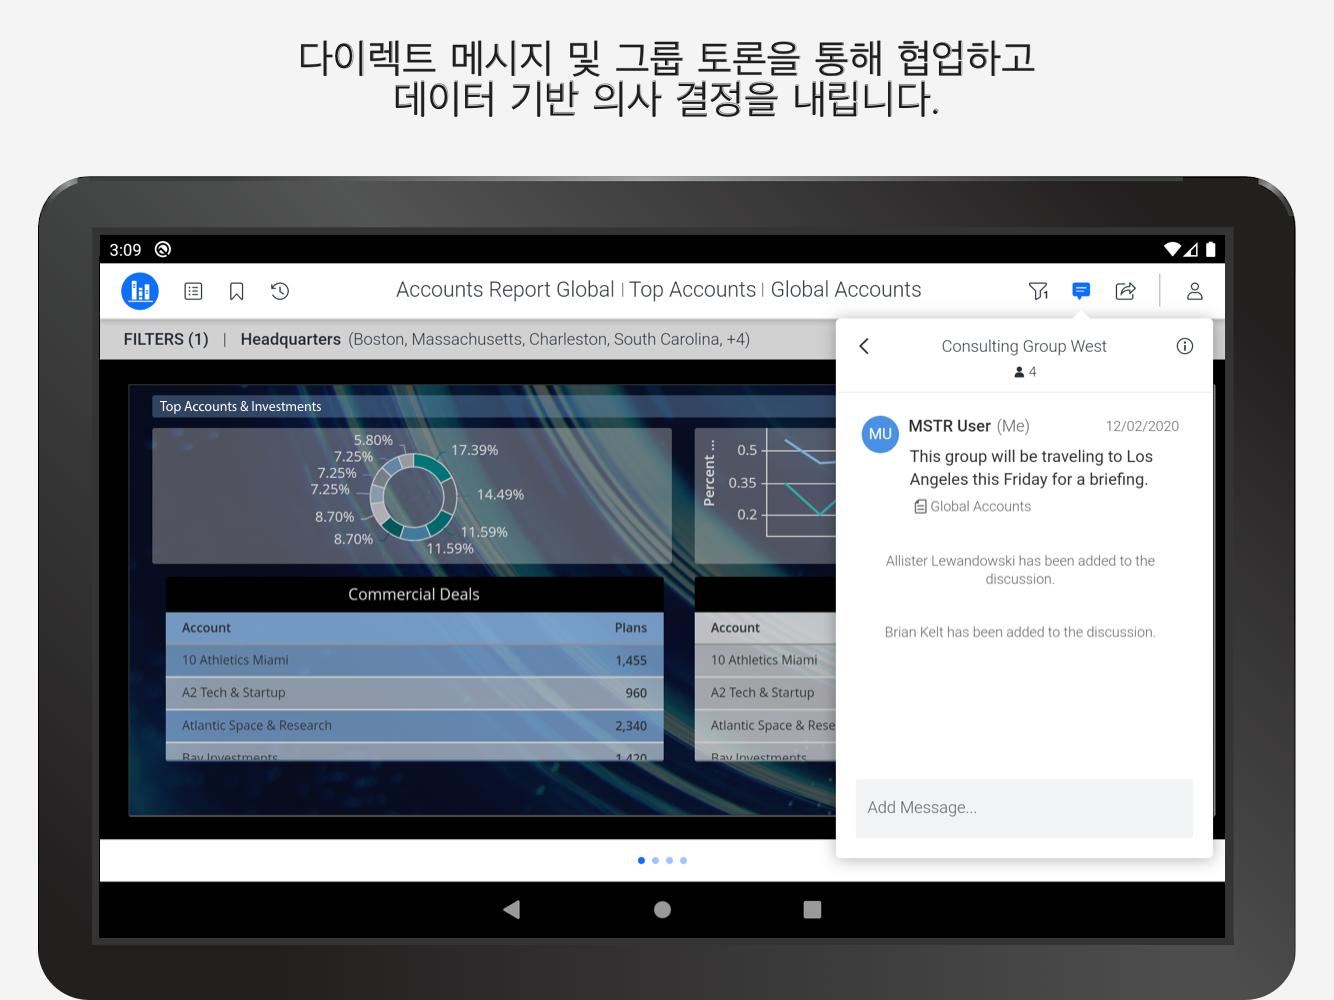
Task: Open the history reset icon
Action: (280, 291)
